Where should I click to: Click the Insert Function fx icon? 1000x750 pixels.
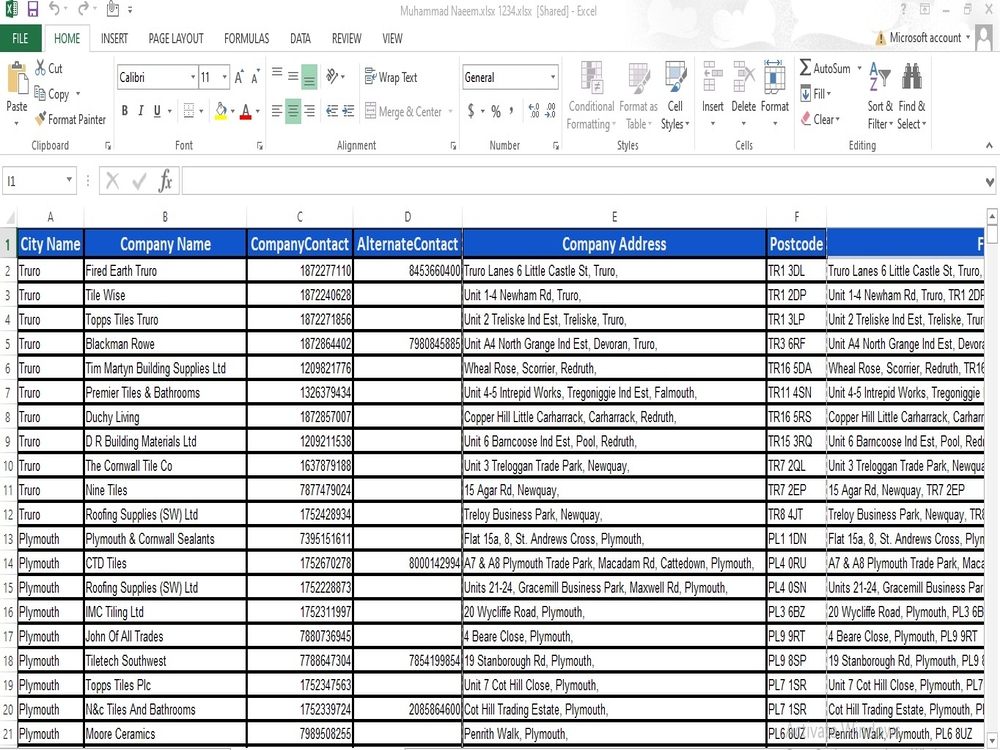pyautogui.click(x=165, y=181)
